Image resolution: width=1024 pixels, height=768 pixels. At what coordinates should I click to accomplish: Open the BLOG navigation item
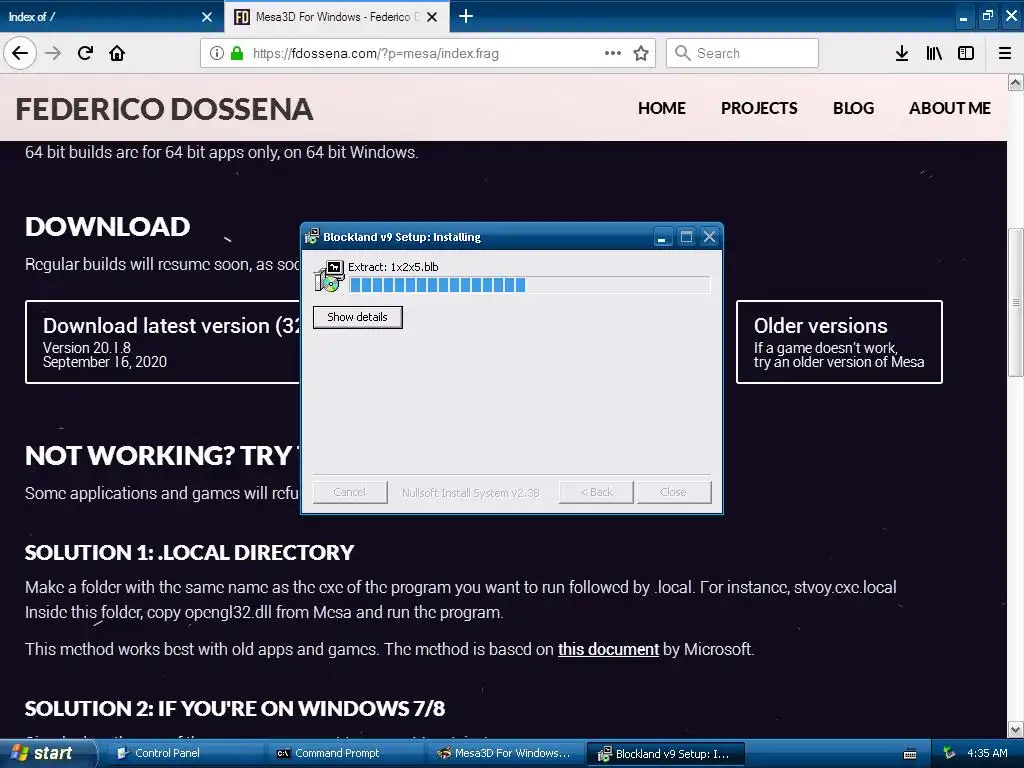(854, 108)
